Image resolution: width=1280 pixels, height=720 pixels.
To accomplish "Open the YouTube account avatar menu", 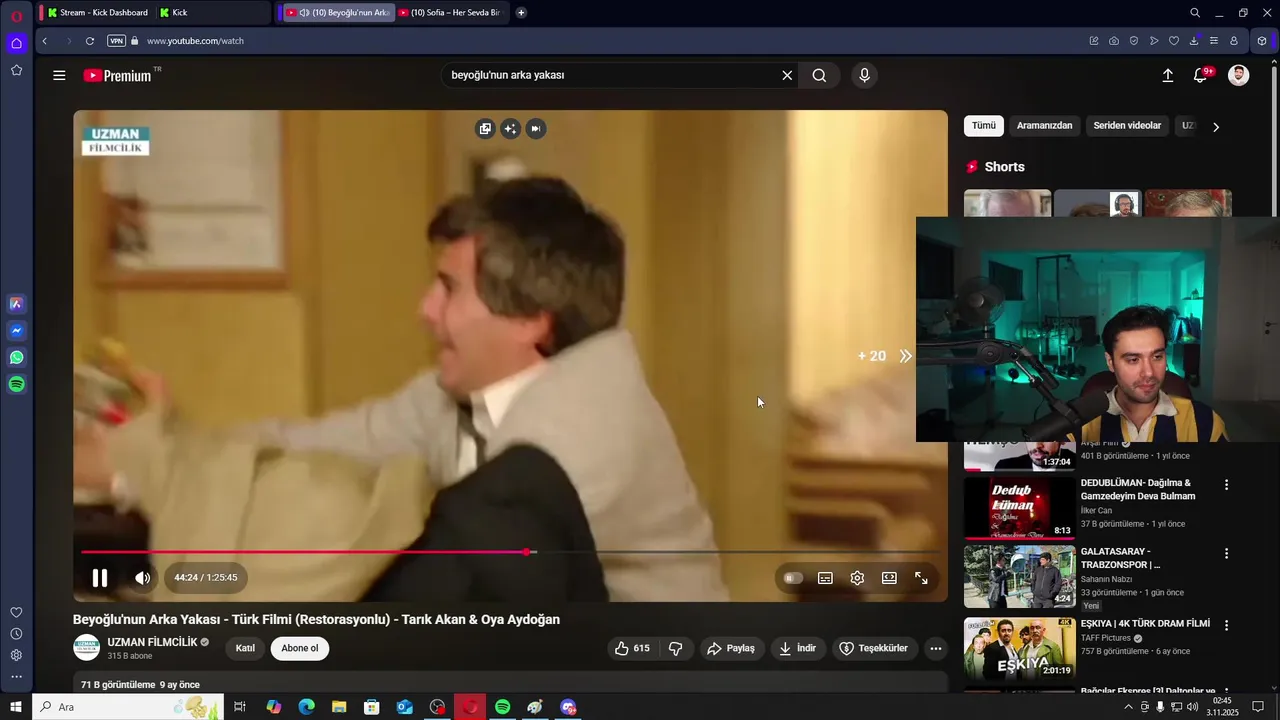I will pyautogui.click(x=1239, y=75).
